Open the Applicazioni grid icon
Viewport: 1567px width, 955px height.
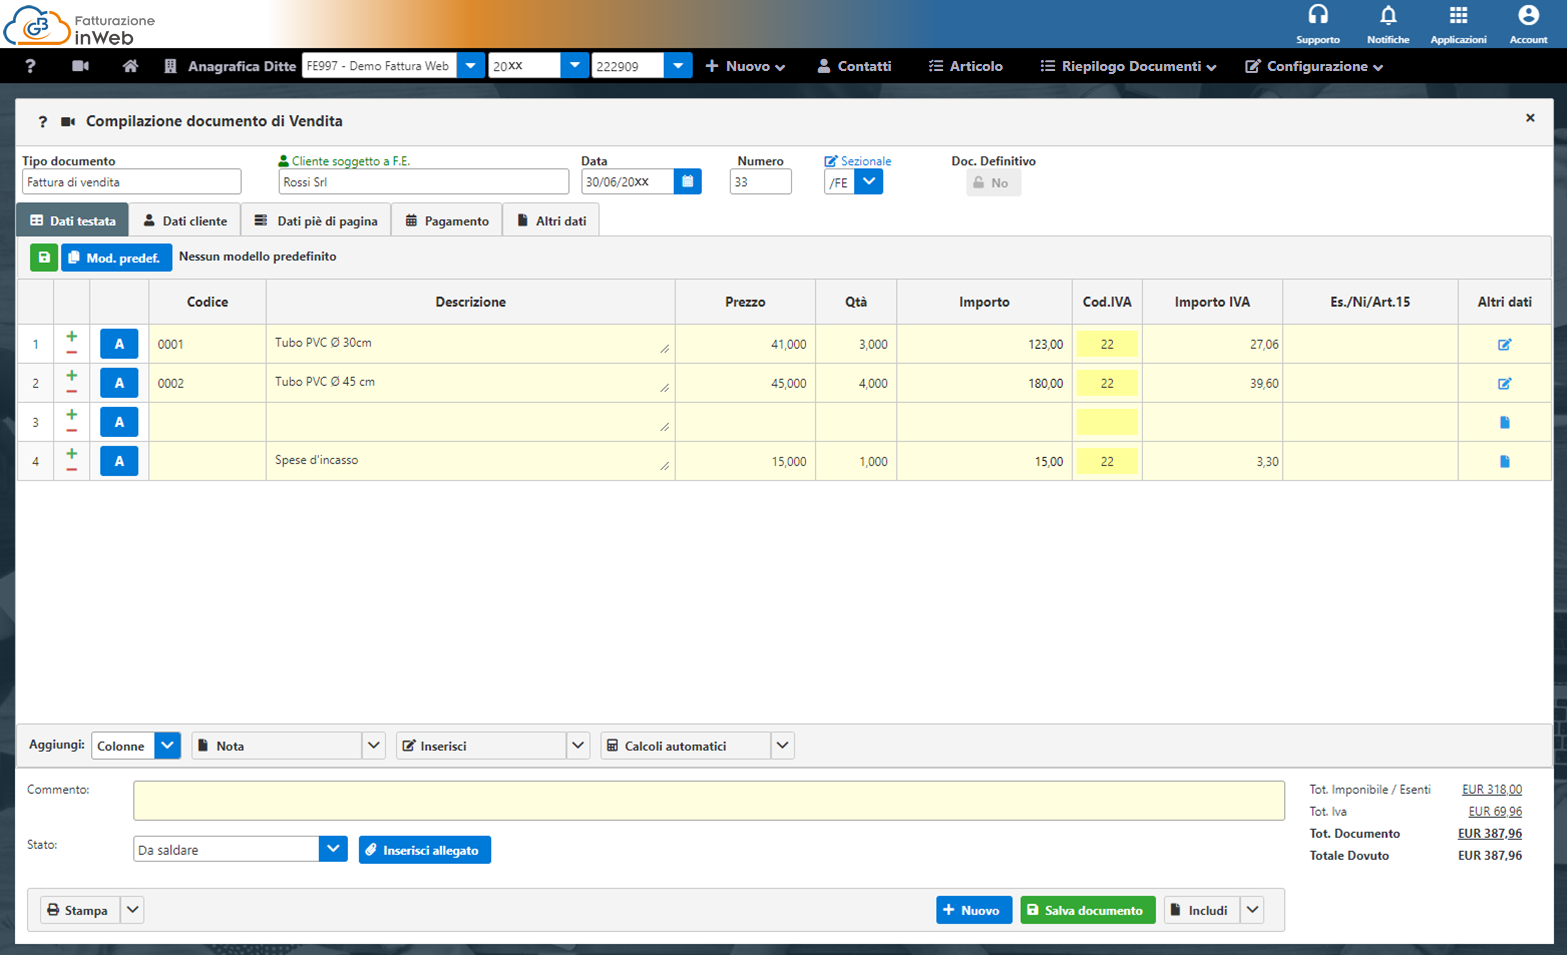click(1458, 16)
